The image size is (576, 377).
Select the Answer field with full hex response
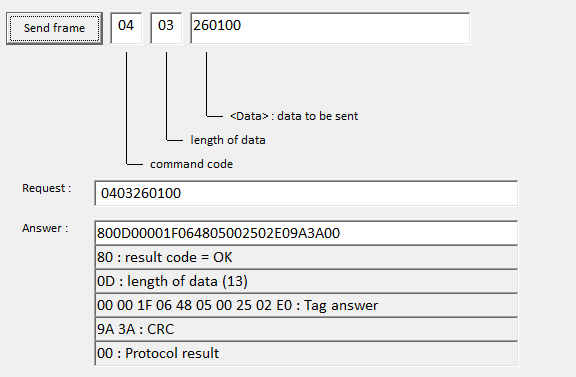(x=306, y=233)
